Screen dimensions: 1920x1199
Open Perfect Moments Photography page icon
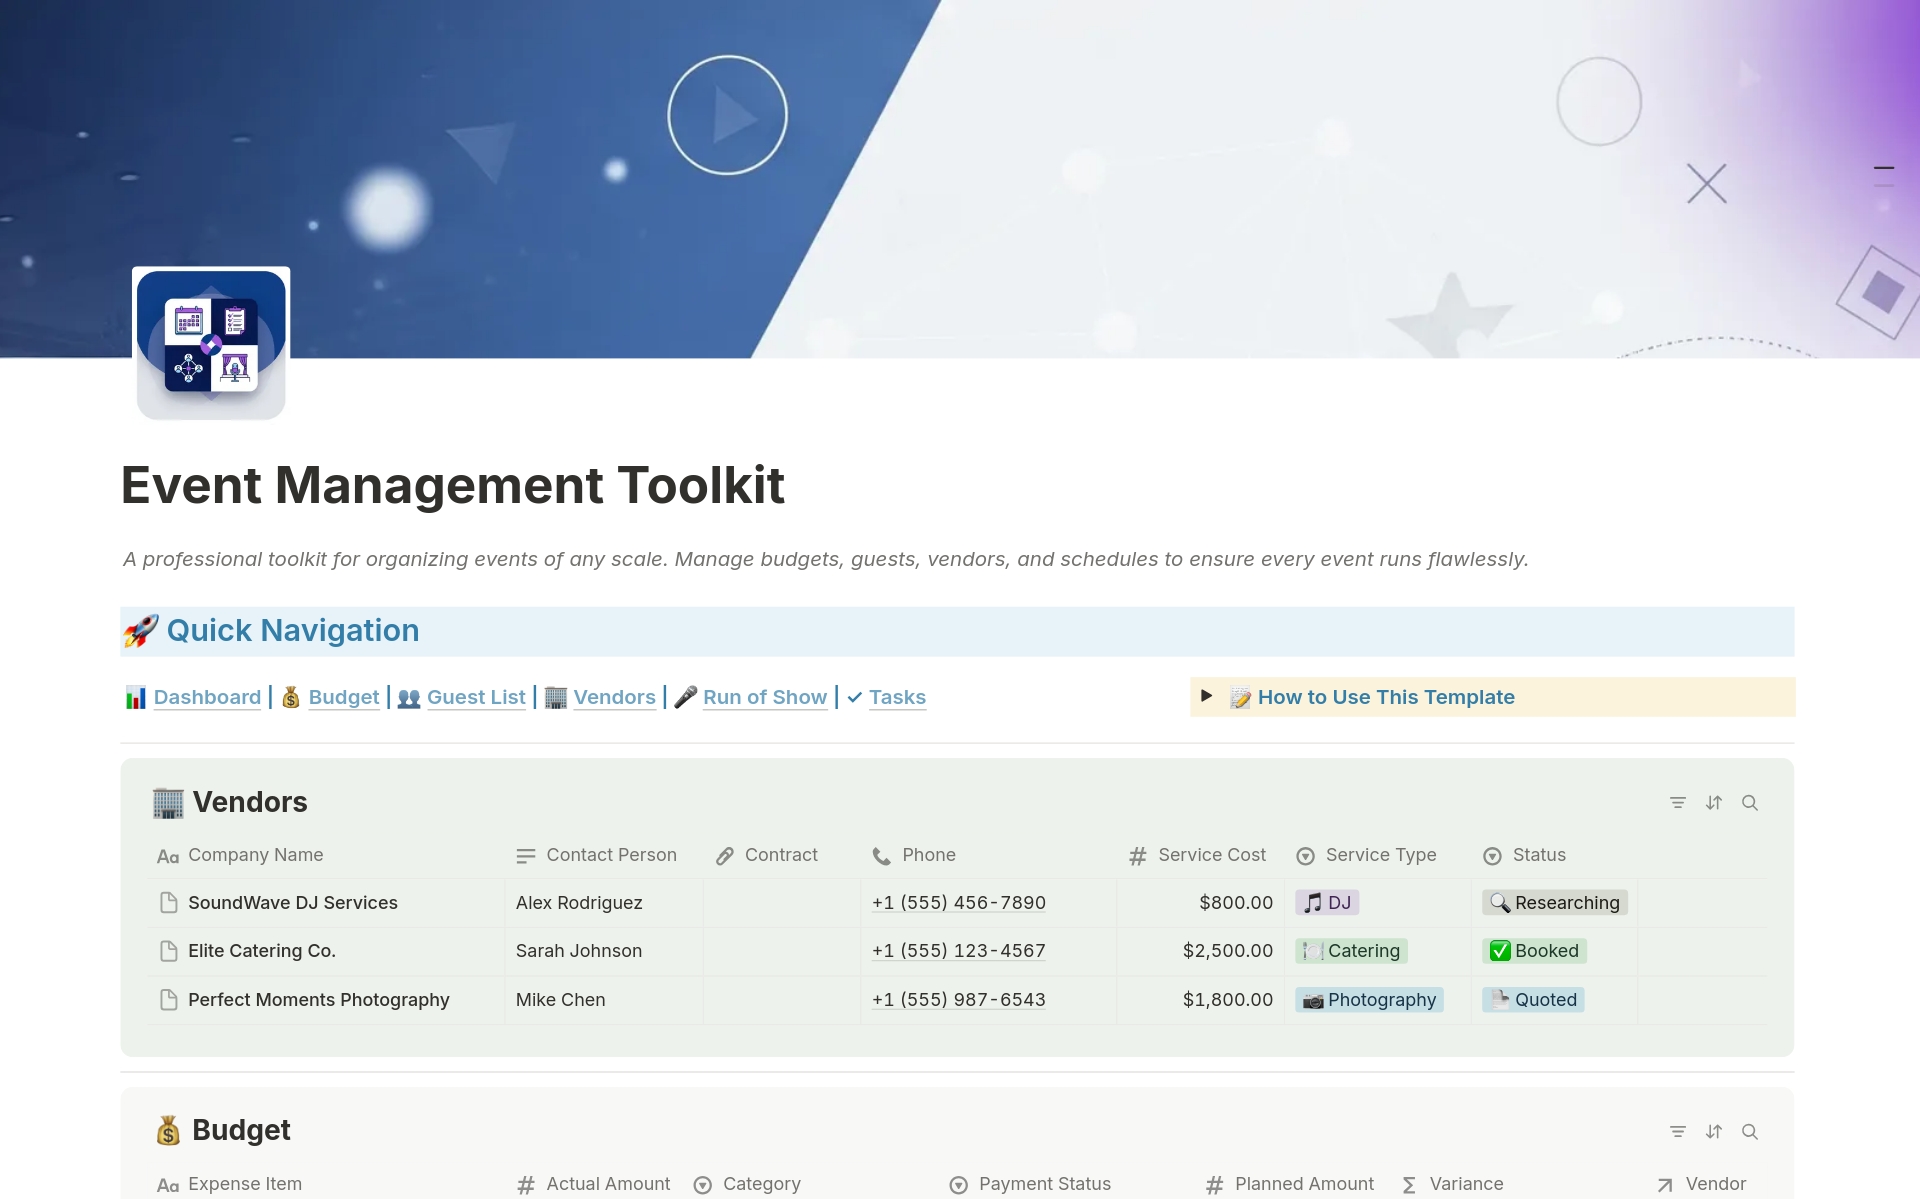pyautogui.click(x=169, y=1000)
